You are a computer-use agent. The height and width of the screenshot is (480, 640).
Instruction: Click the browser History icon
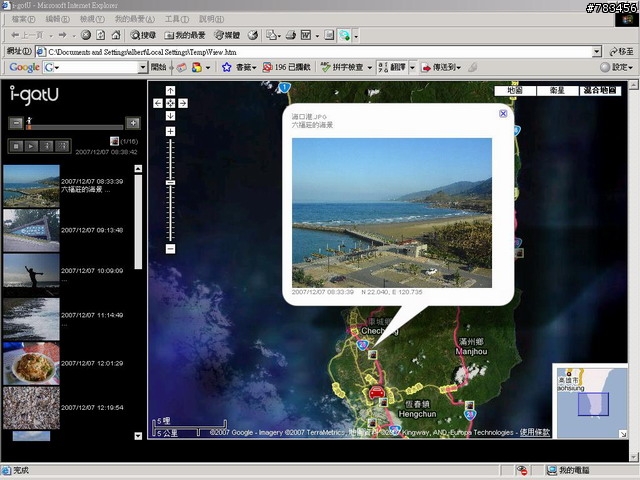[x=253, y=36]
